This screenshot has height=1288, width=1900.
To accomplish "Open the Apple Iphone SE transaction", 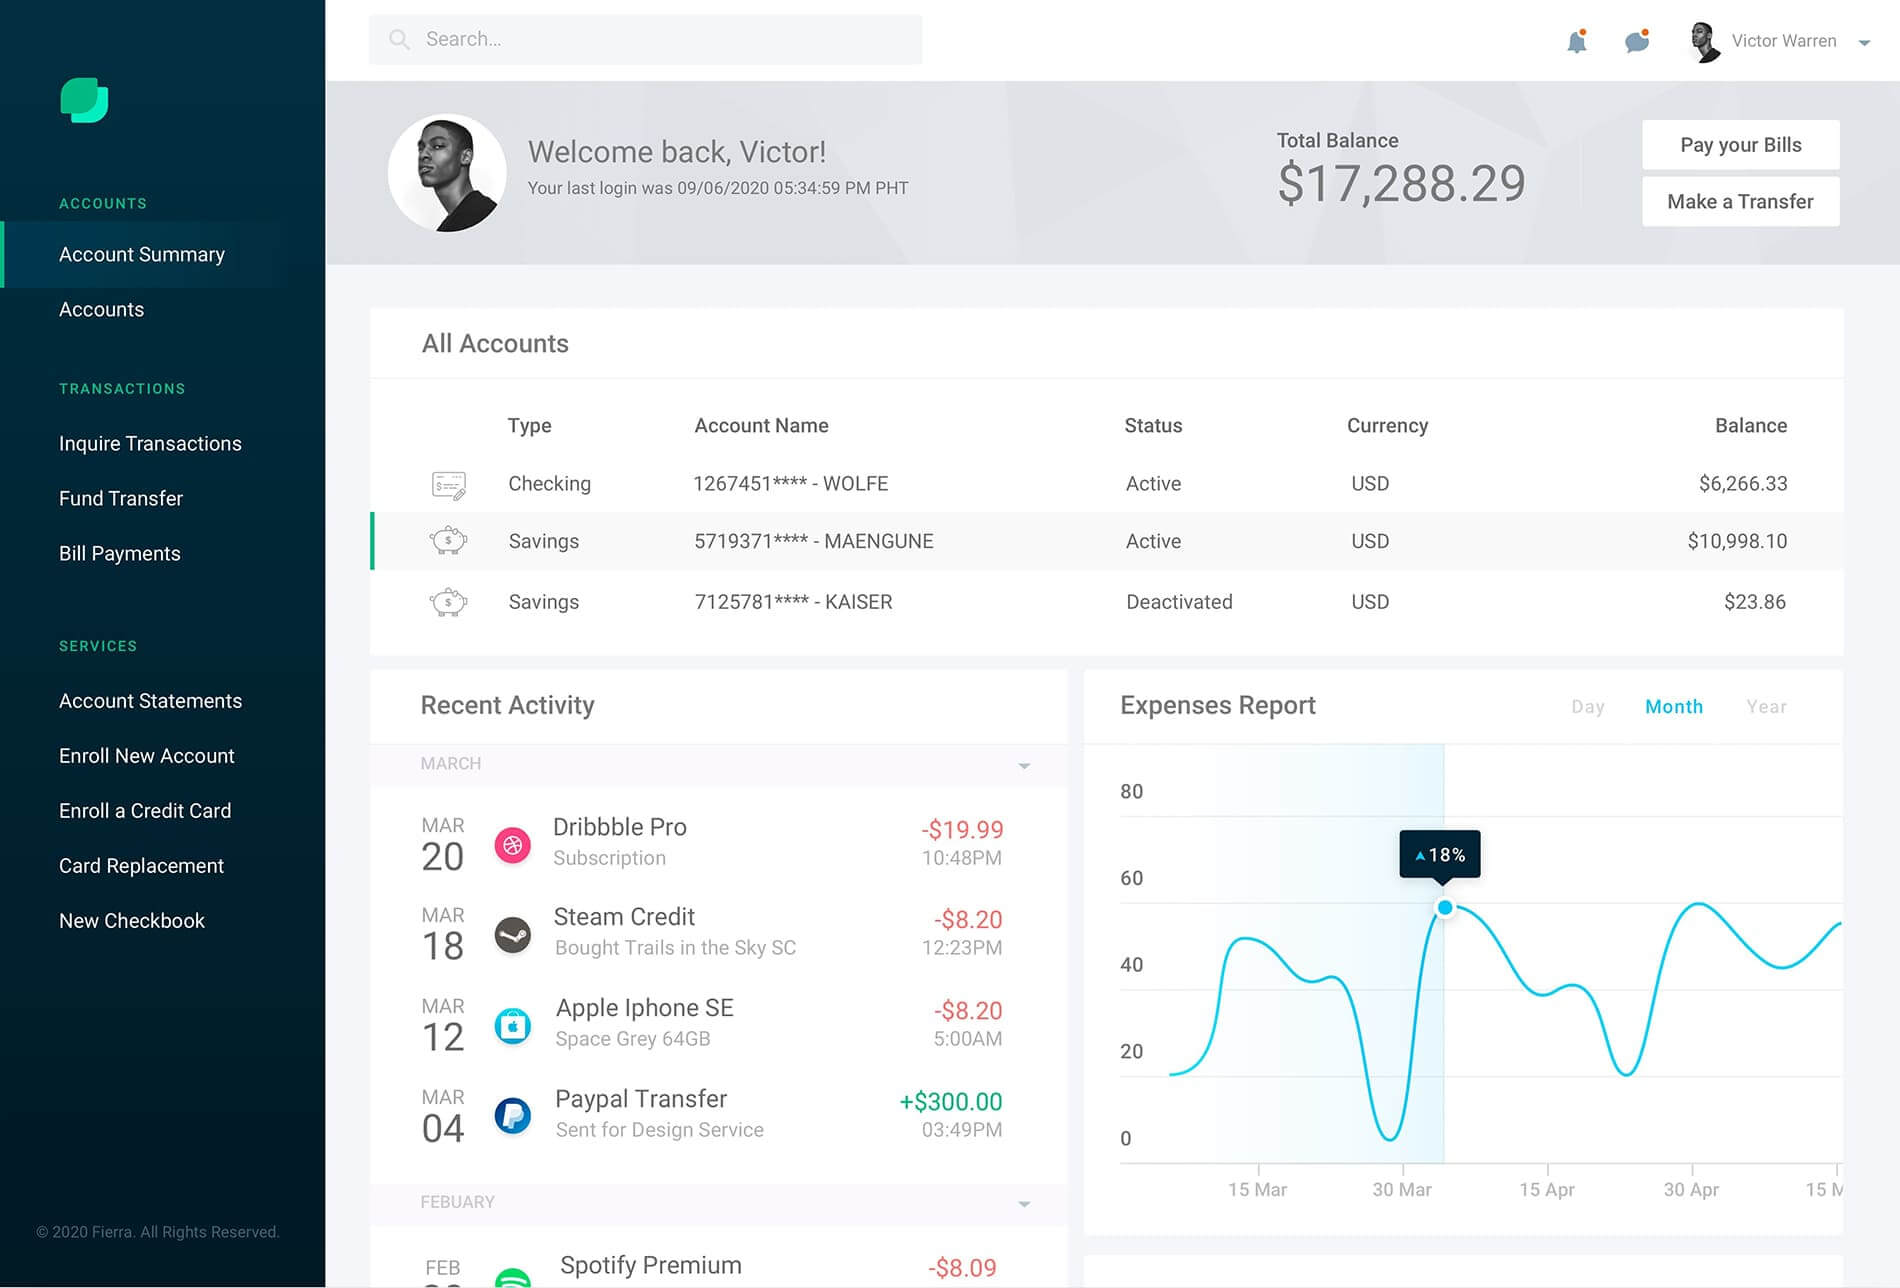I will pos(718,1023).
